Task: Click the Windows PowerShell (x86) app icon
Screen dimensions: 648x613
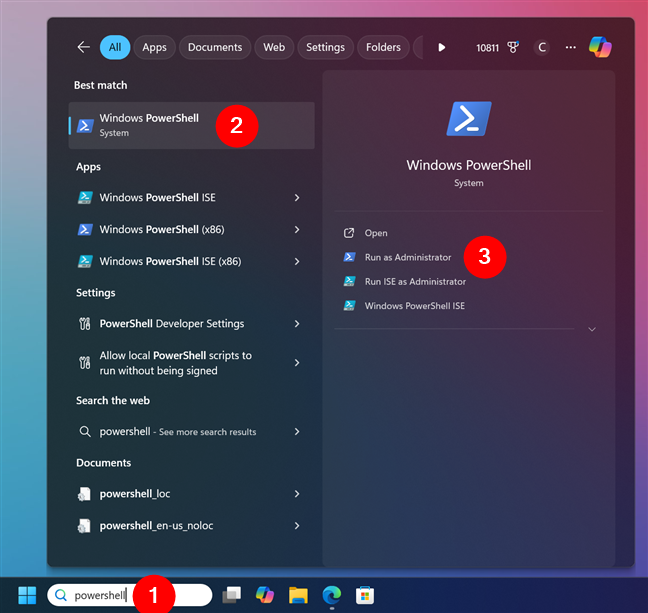Action: [x=85, y=229]
